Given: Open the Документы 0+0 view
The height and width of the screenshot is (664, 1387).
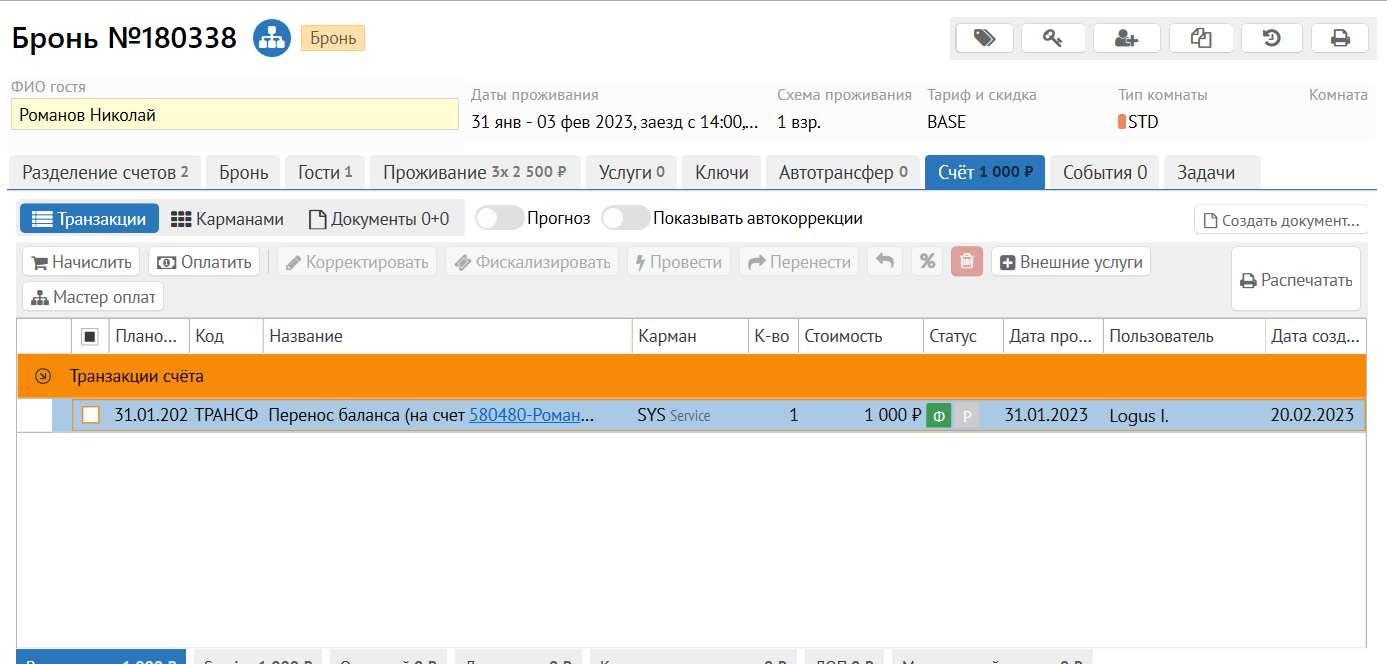Looking at the screenshot, I should point(378,218).
